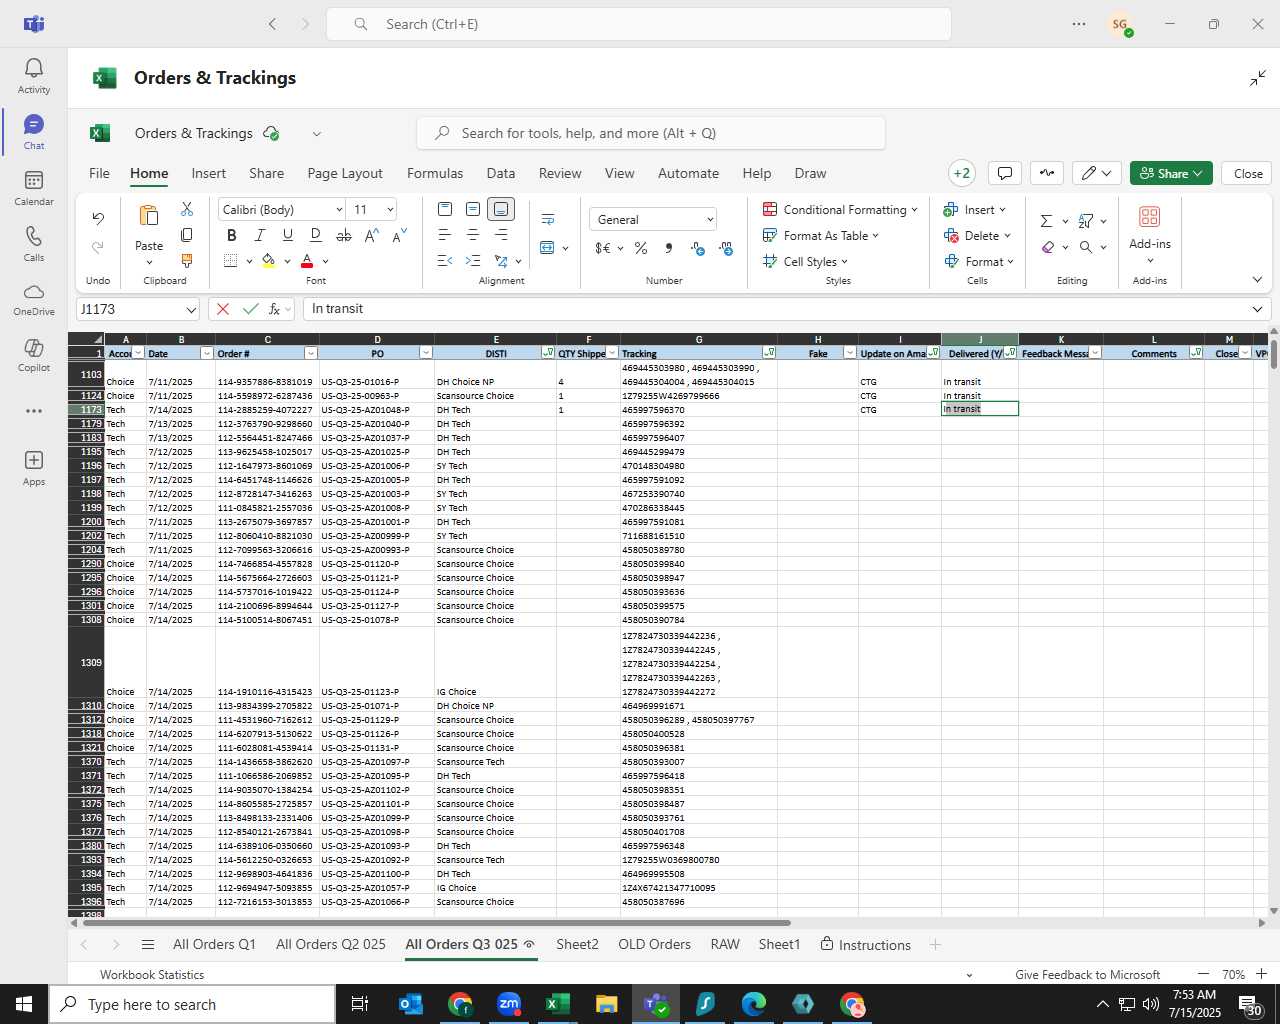This screenshot has height=1024, width=1280.
Task: Open Calls in Teams sidebar
Action: pyautogui.click(x=34, y=243)
